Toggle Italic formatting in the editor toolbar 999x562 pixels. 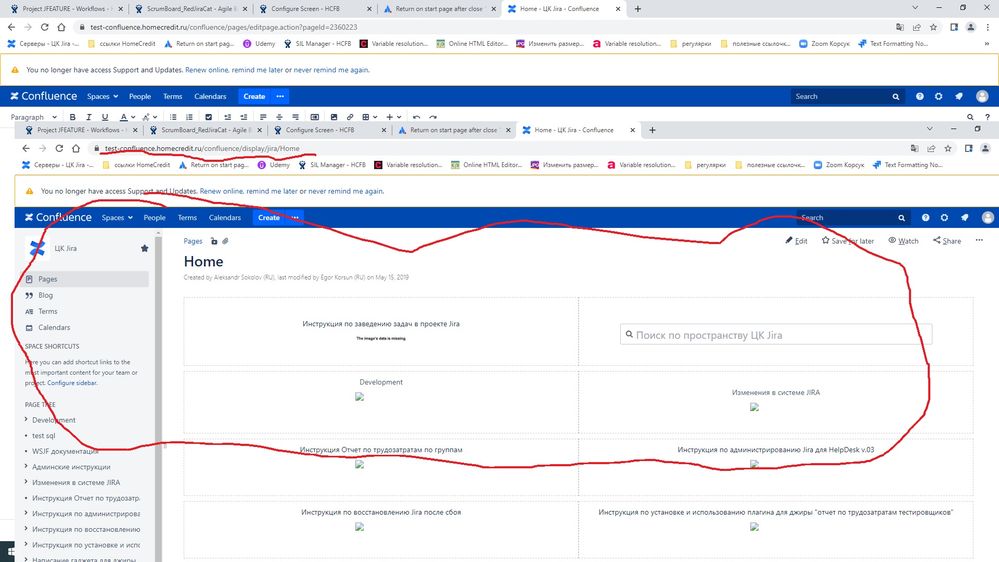[x=89, y=117]
